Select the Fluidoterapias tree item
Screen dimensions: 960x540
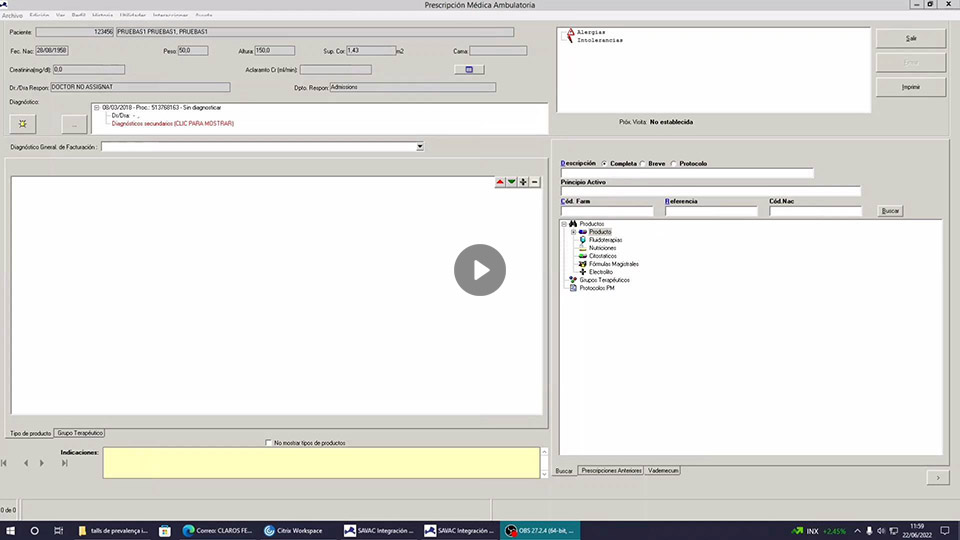tap(605, 240)
